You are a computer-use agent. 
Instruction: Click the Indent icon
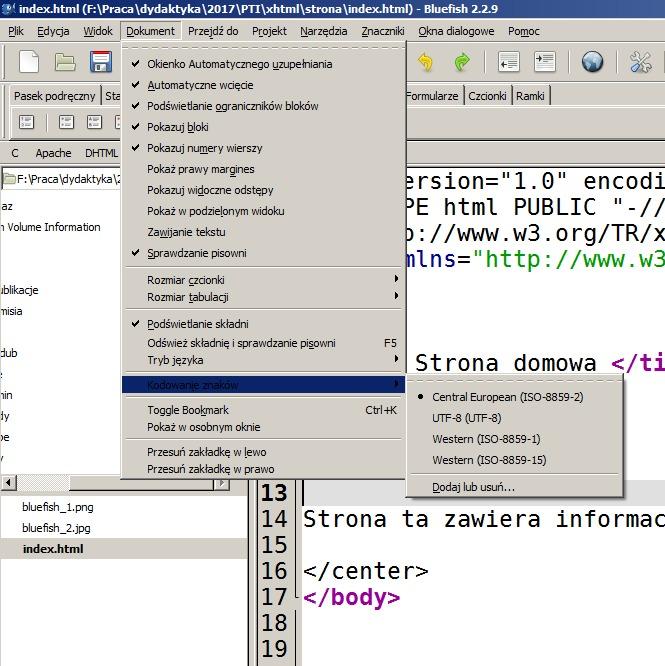(x=544, y=62)
